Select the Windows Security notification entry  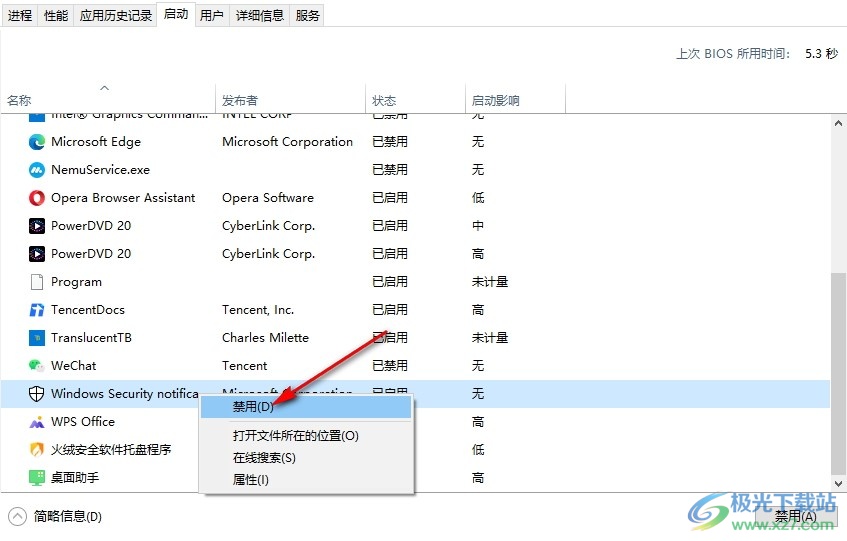(125, 394)
